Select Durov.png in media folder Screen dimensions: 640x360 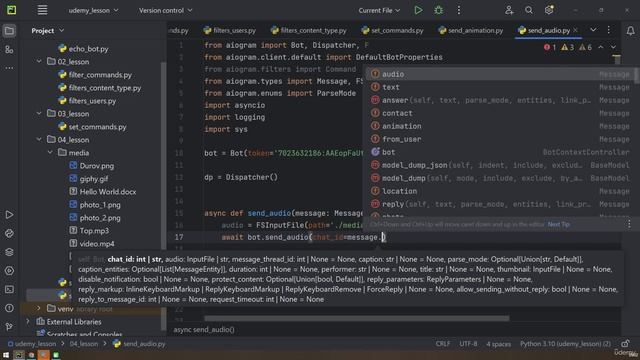pos(91,166)
